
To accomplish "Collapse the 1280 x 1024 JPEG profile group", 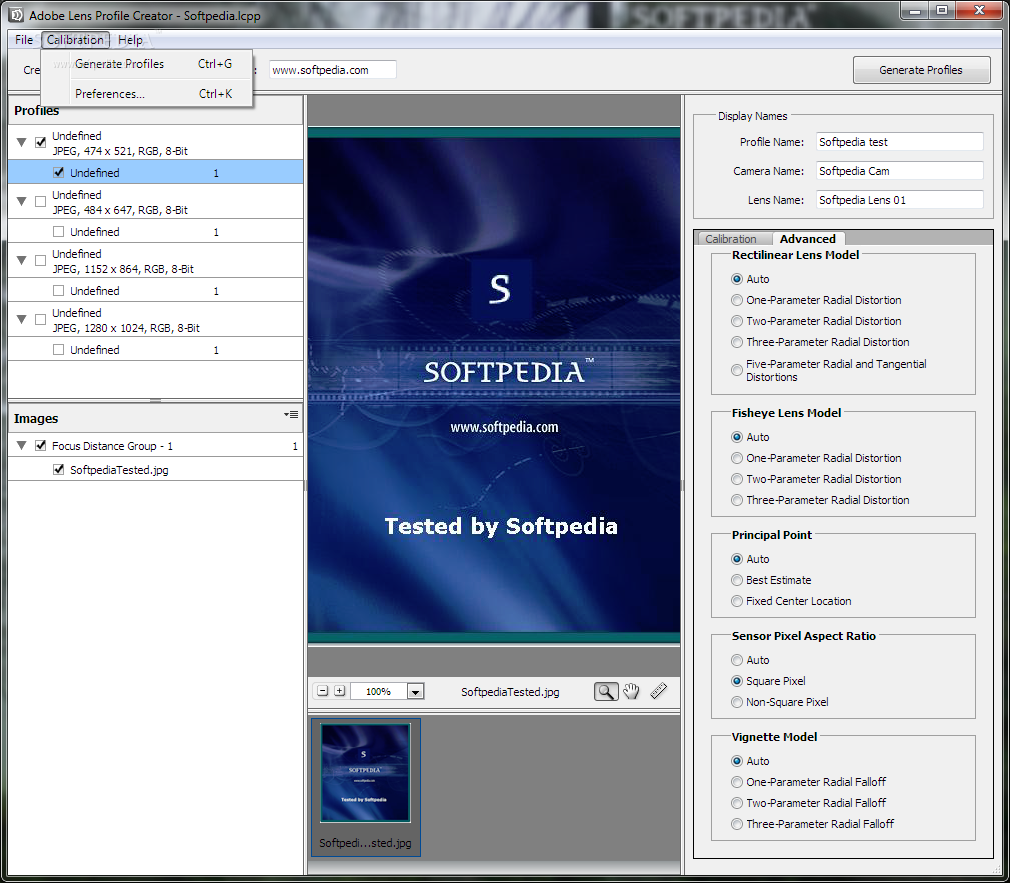I will pyautogui.click(x=21, y=319).
